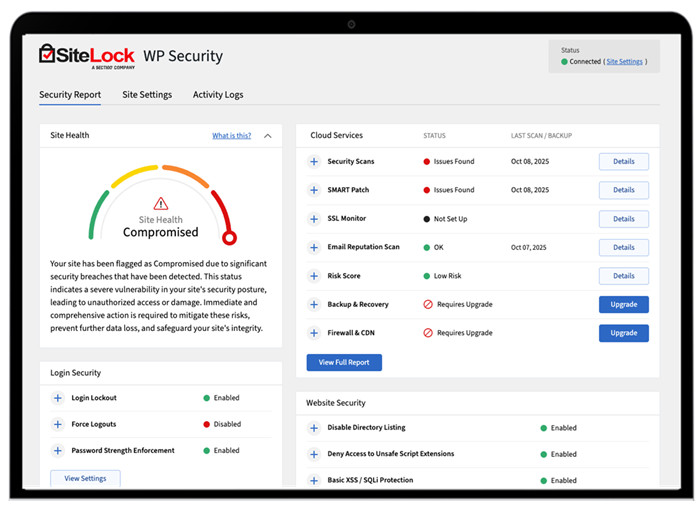
Task: Open Details for Security Scans
Action: pos(624,161)
